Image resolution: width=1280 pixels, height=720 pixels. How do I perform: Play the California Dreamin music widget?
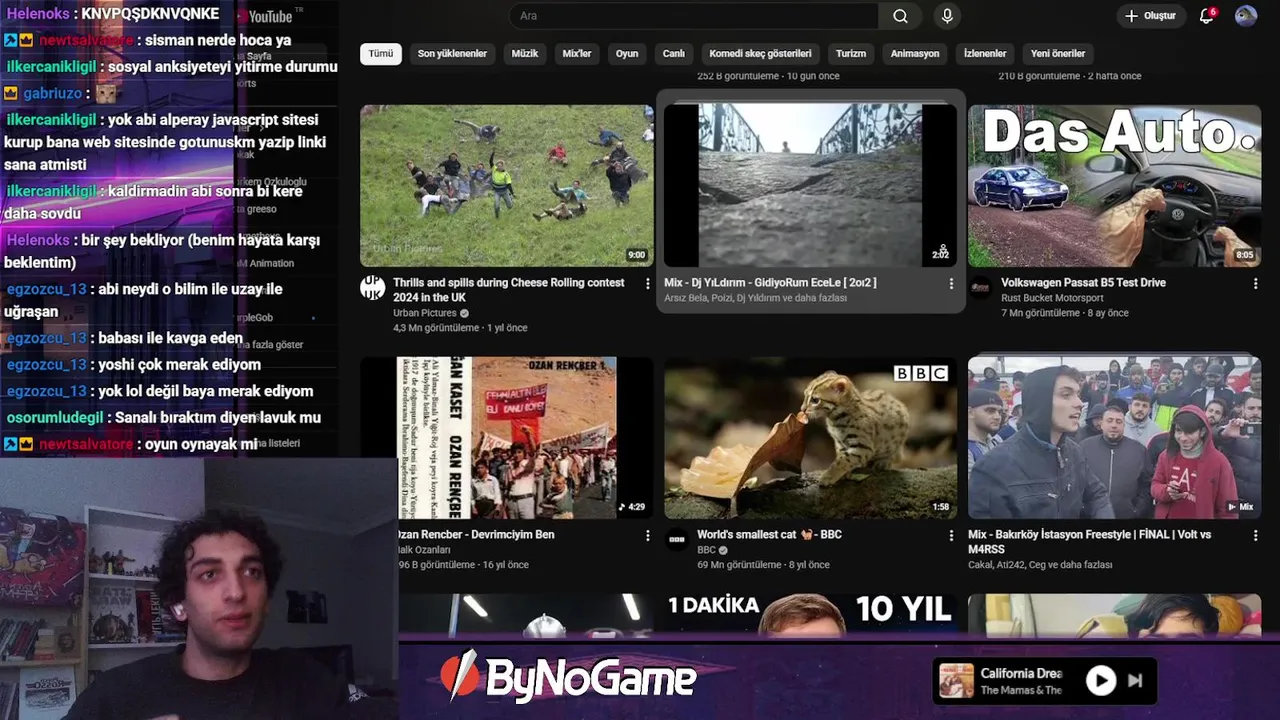[x=1100, y=681]
